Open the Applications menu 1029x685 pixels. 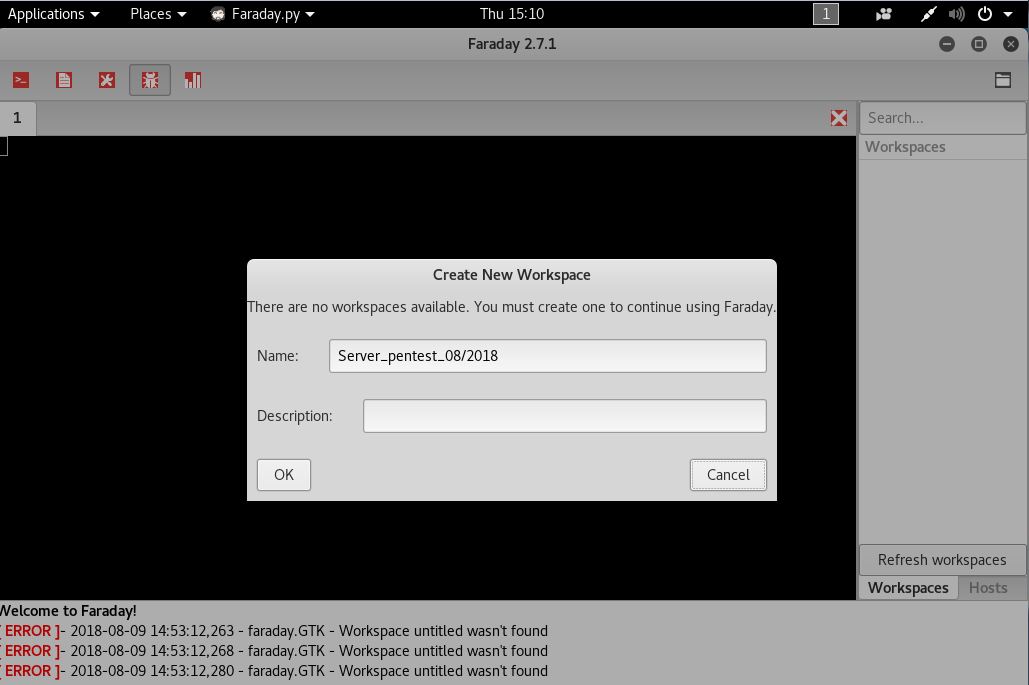53,14
